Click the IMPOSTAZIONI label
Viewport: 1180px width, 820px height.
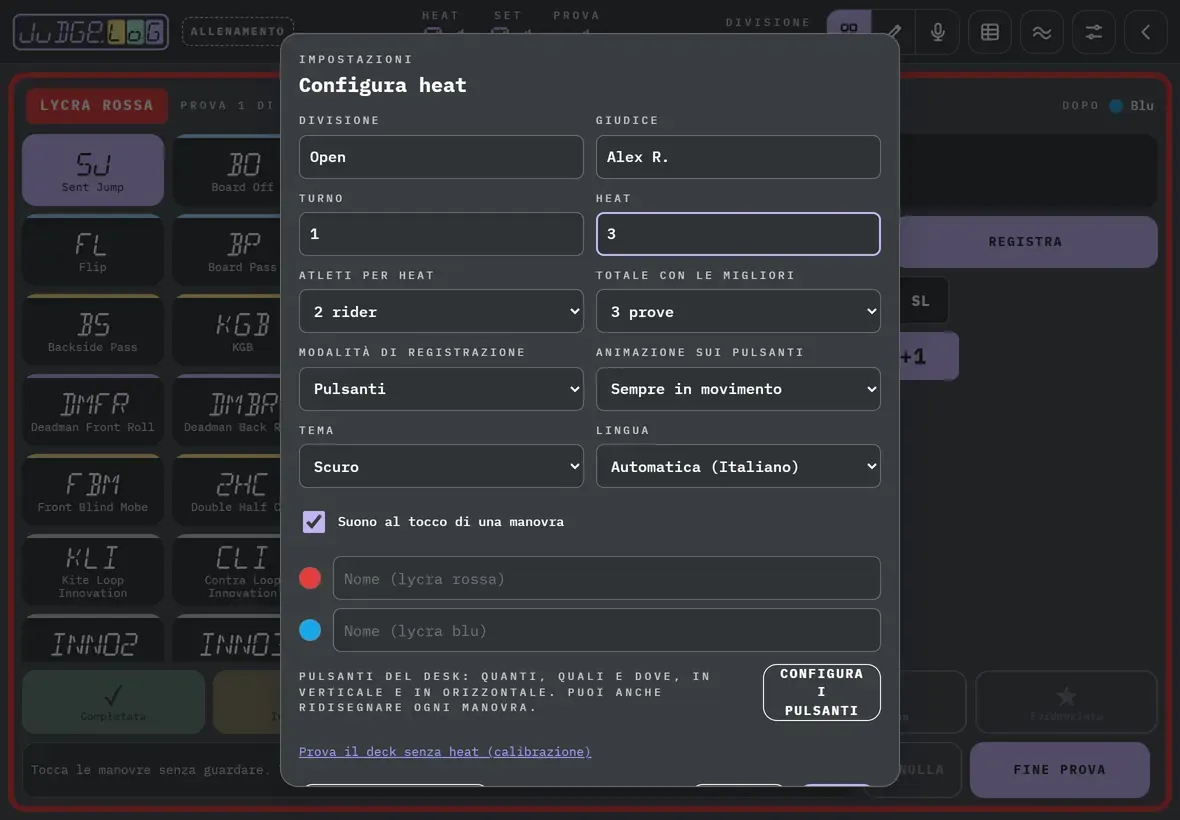pyautogui.click(x=355, y=59)
